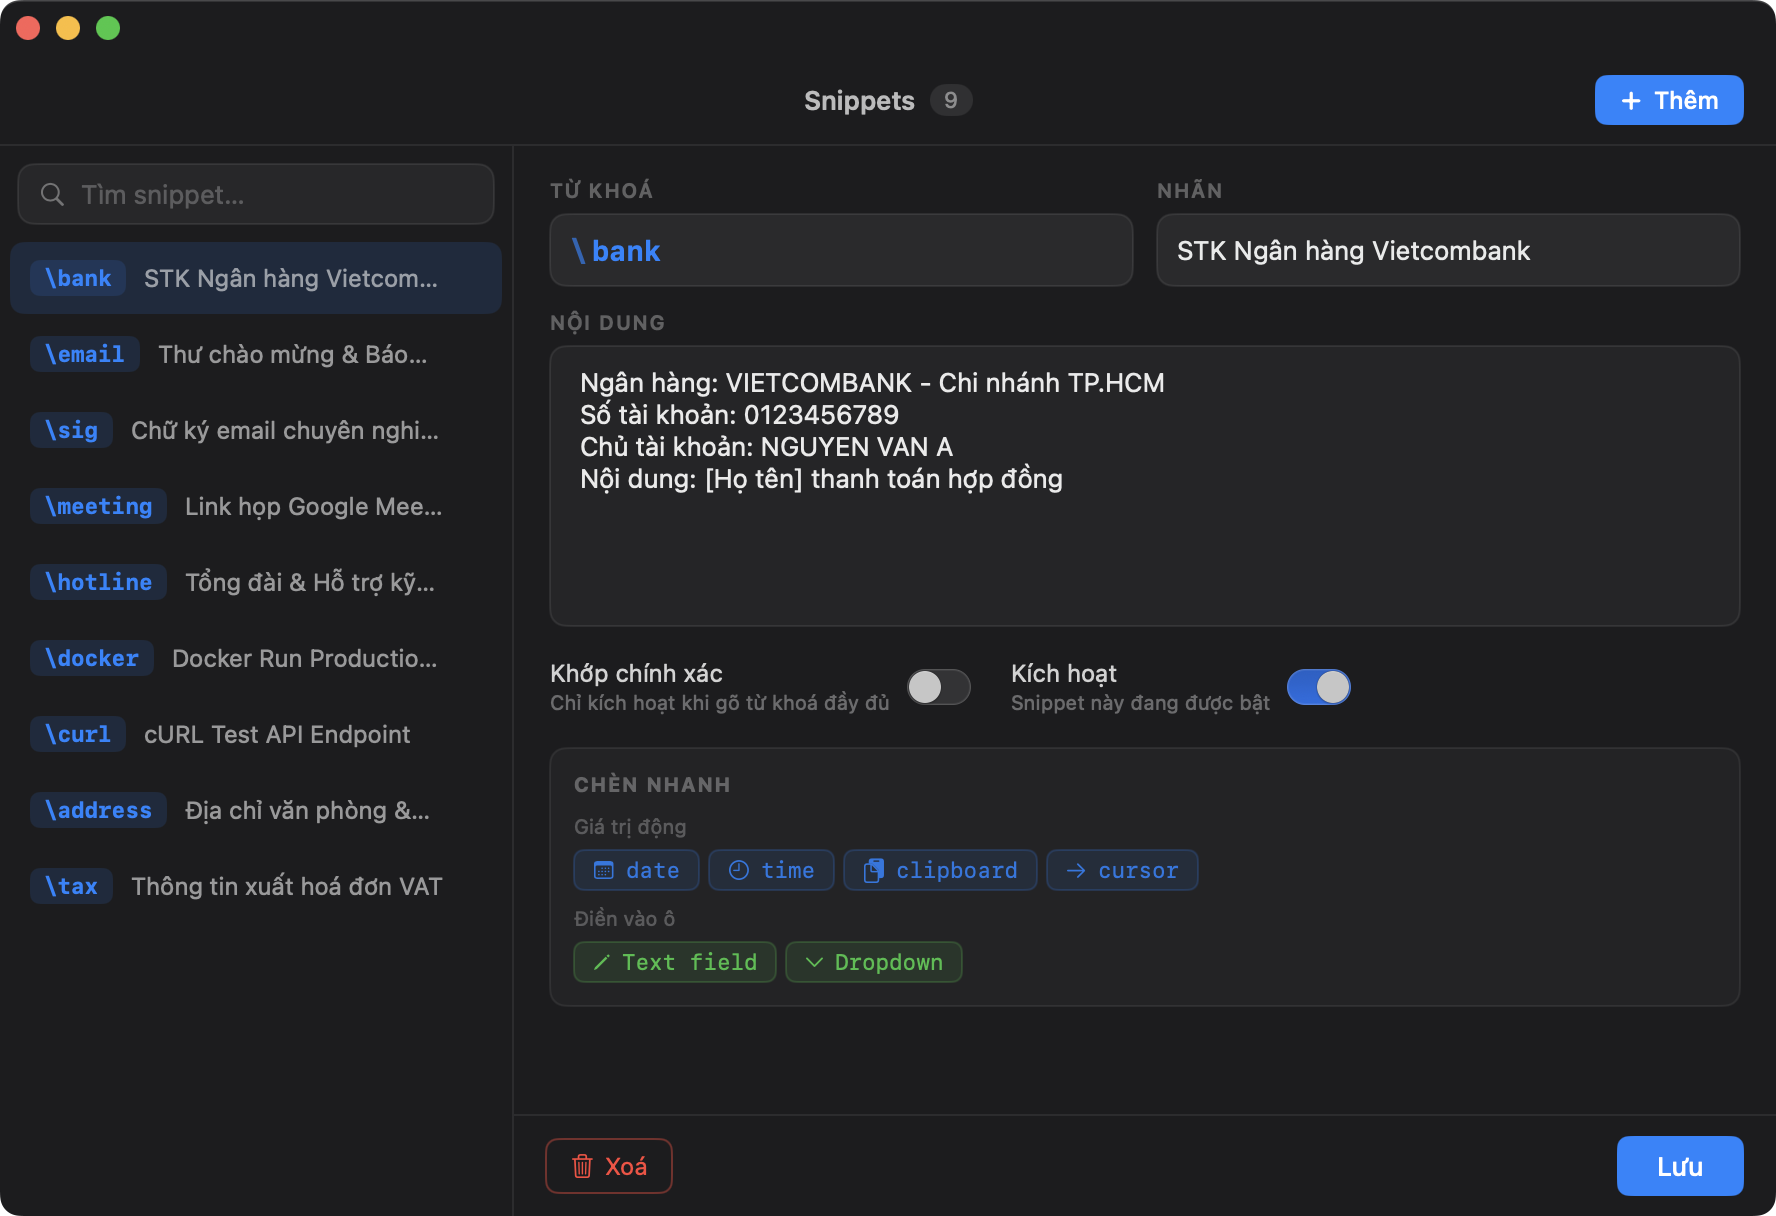Insert a Dropdown fill-in field

[873, 962]
